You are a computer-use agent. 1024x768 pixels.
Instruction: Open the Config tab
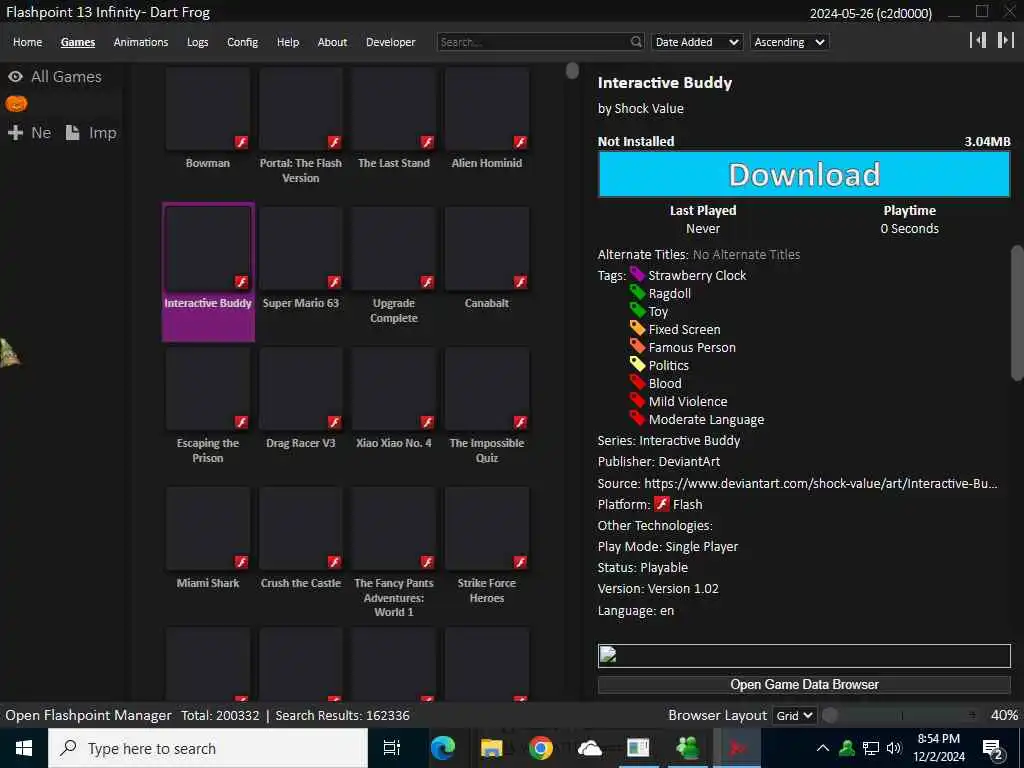242,42
